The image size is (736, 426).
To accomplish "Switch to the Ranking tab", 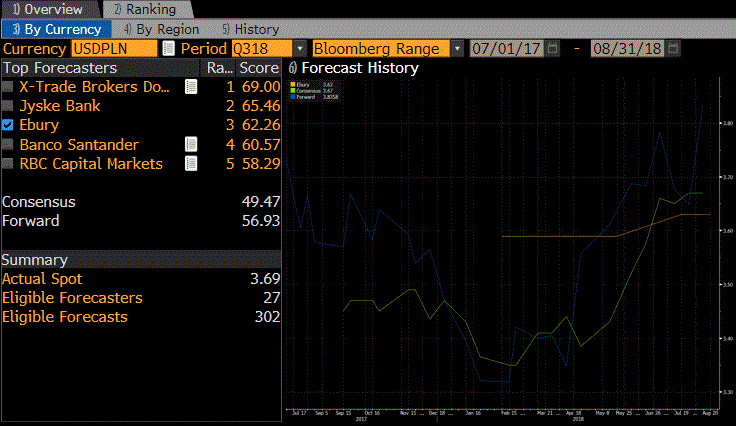I will 146,9.
